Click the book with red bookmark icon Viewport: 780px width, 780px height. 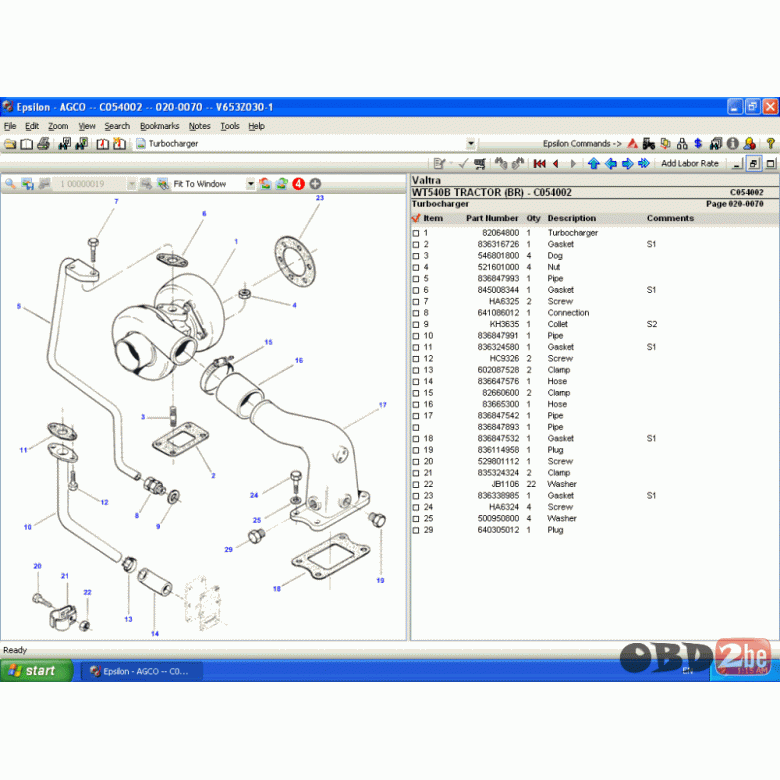(102, 144)
